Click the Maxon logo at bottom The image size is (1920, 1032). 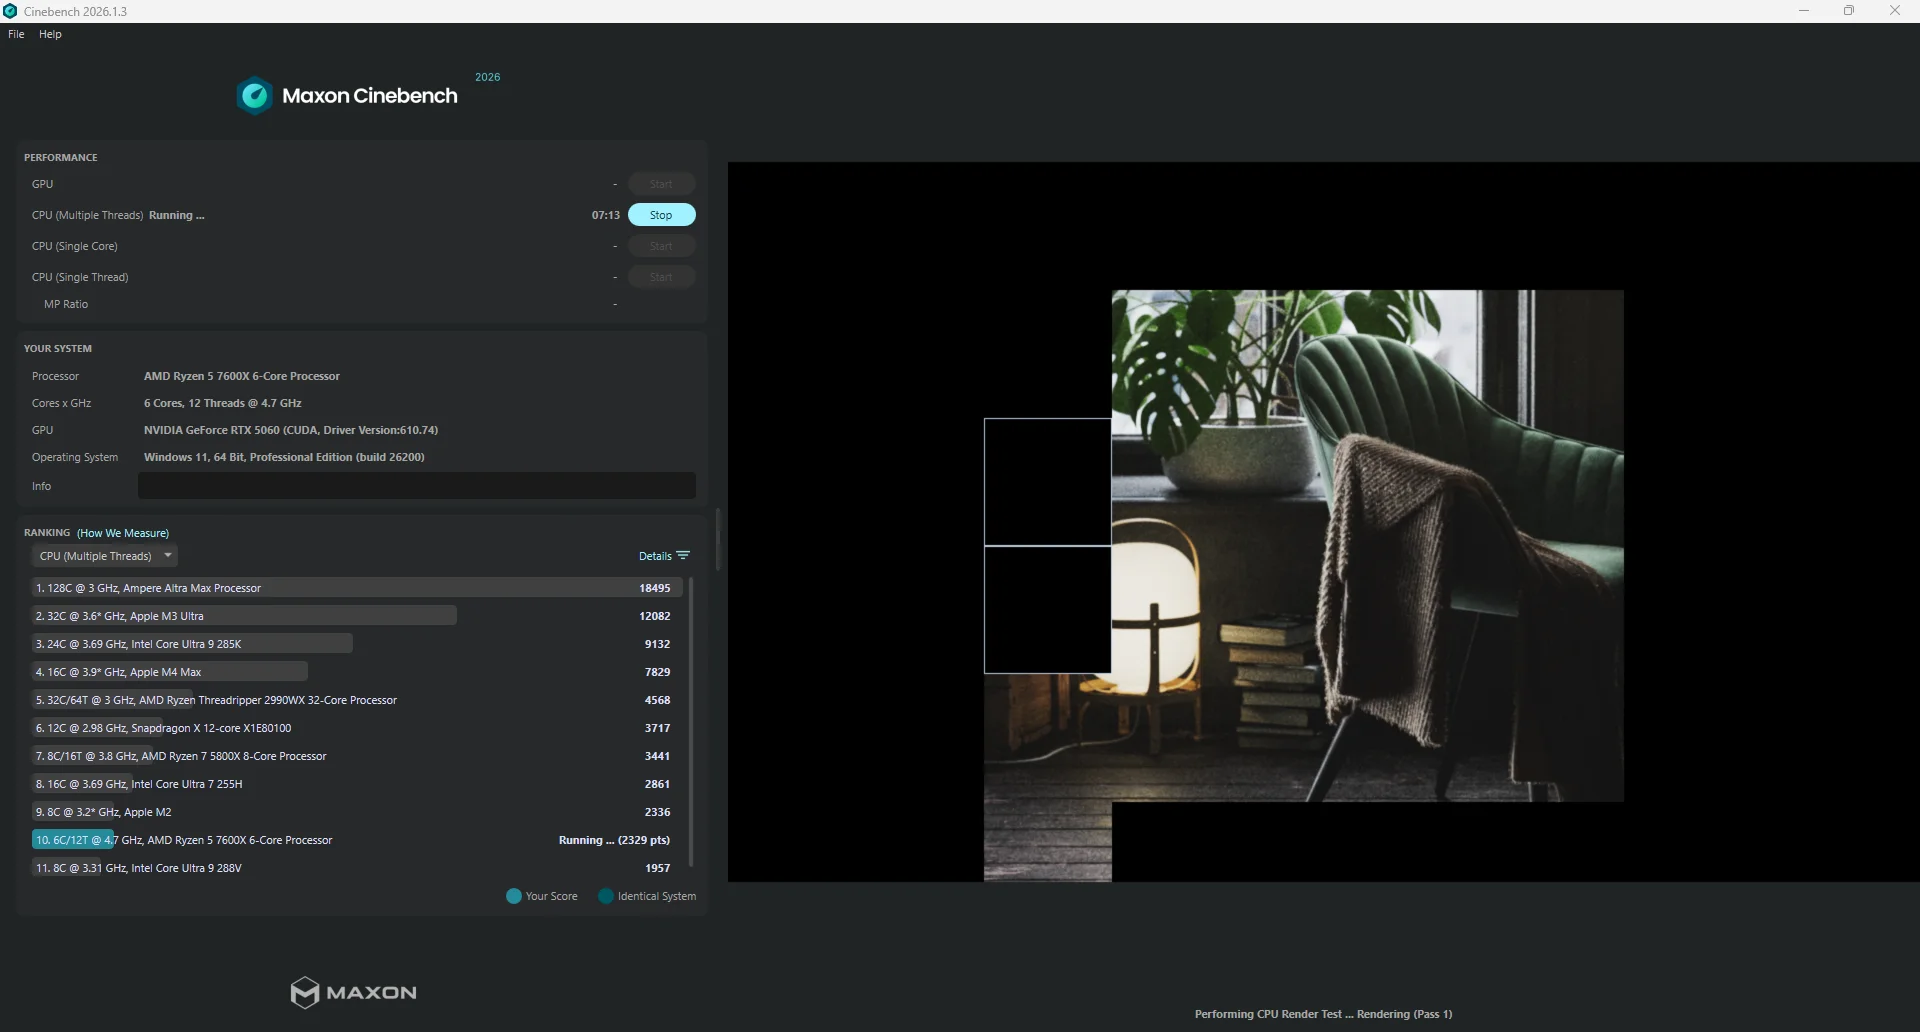353,992
